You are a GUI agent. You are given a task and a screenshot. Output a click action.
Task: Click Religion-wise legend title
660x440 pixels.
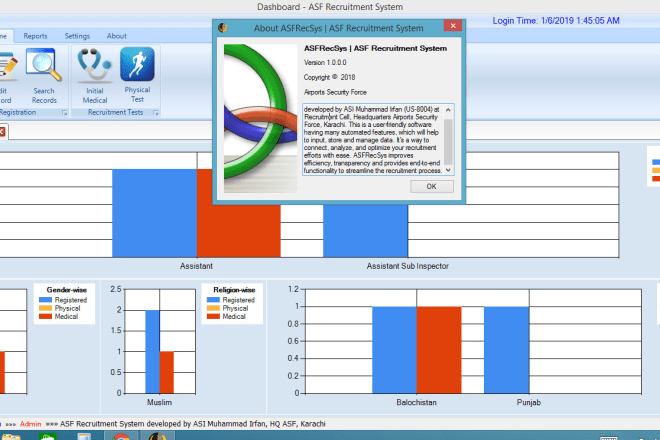click(234, 290)
